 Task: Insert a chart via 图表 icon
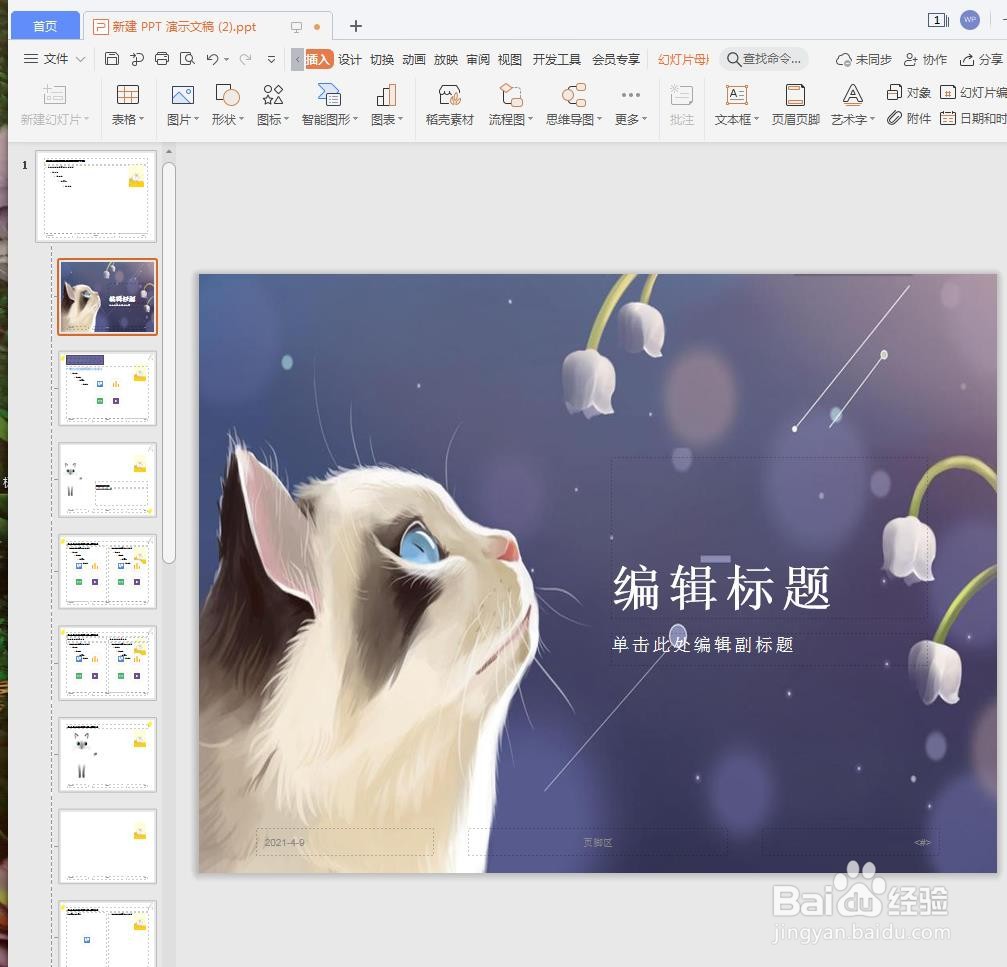click(x=386, y=95)
